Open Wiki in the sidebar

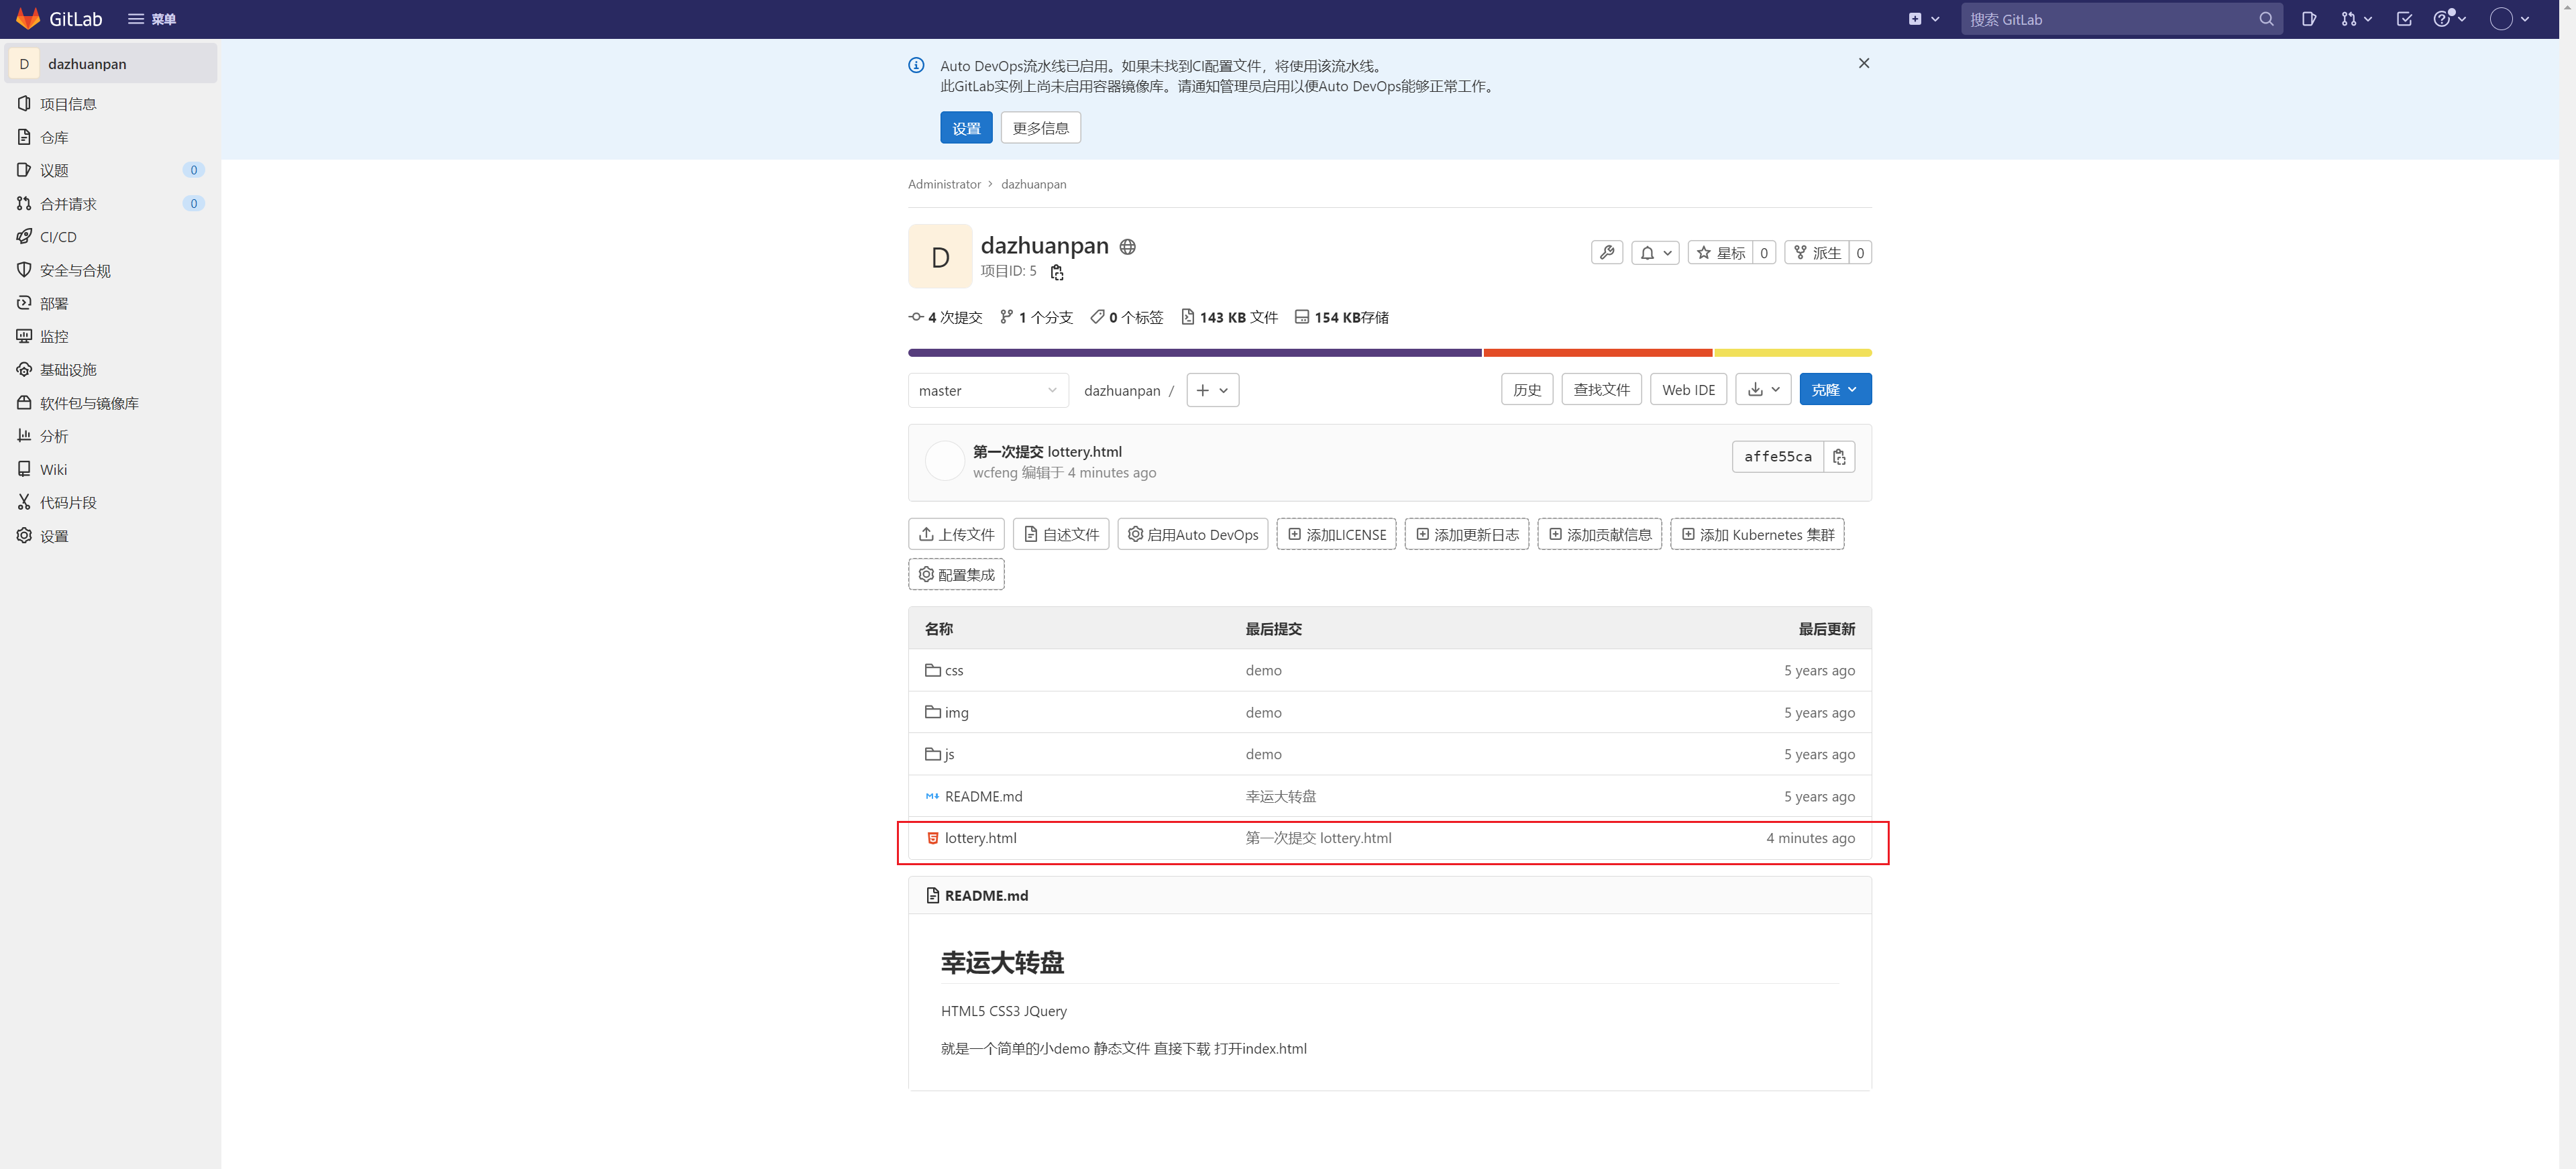pyautogui.click(x=110, y=469)
